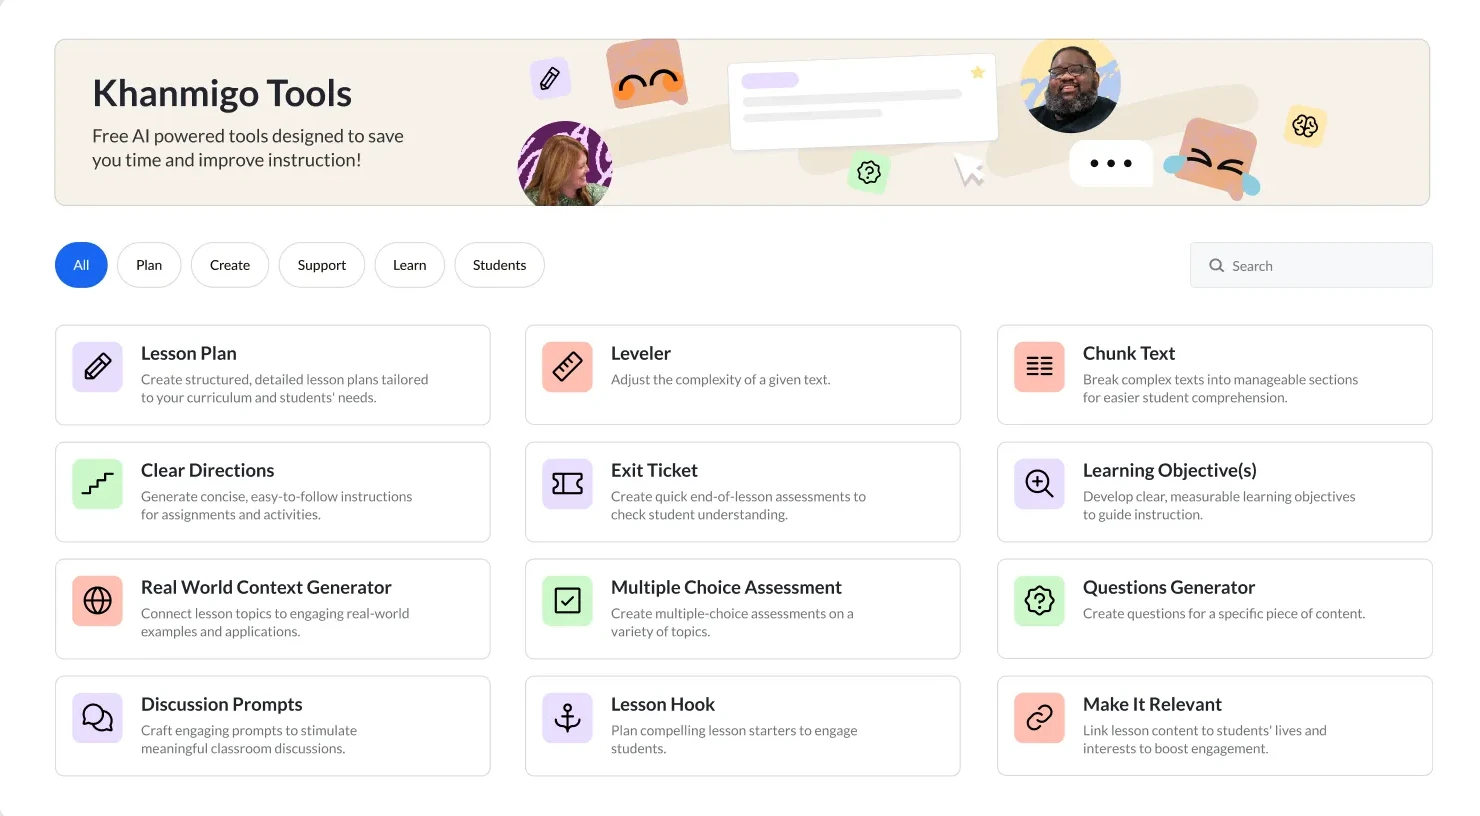Viewport: 1480px width, 816px height.
Task: Click the yellow star on banner card
Action: pos(977,72)
